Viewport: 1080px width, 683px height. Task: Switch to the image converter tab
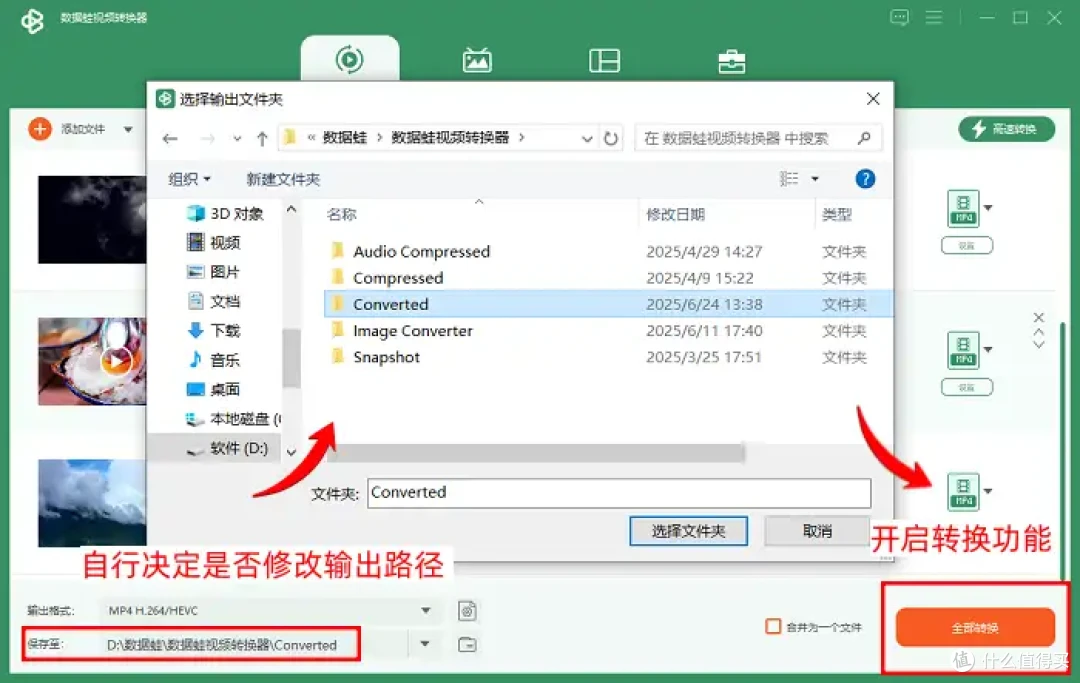477,61
